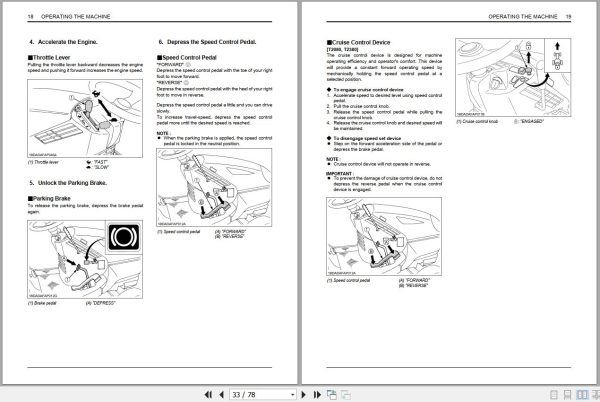Switch to continuous page view
This screenshot has width=600, height=402.
click(x=568, y=395)
